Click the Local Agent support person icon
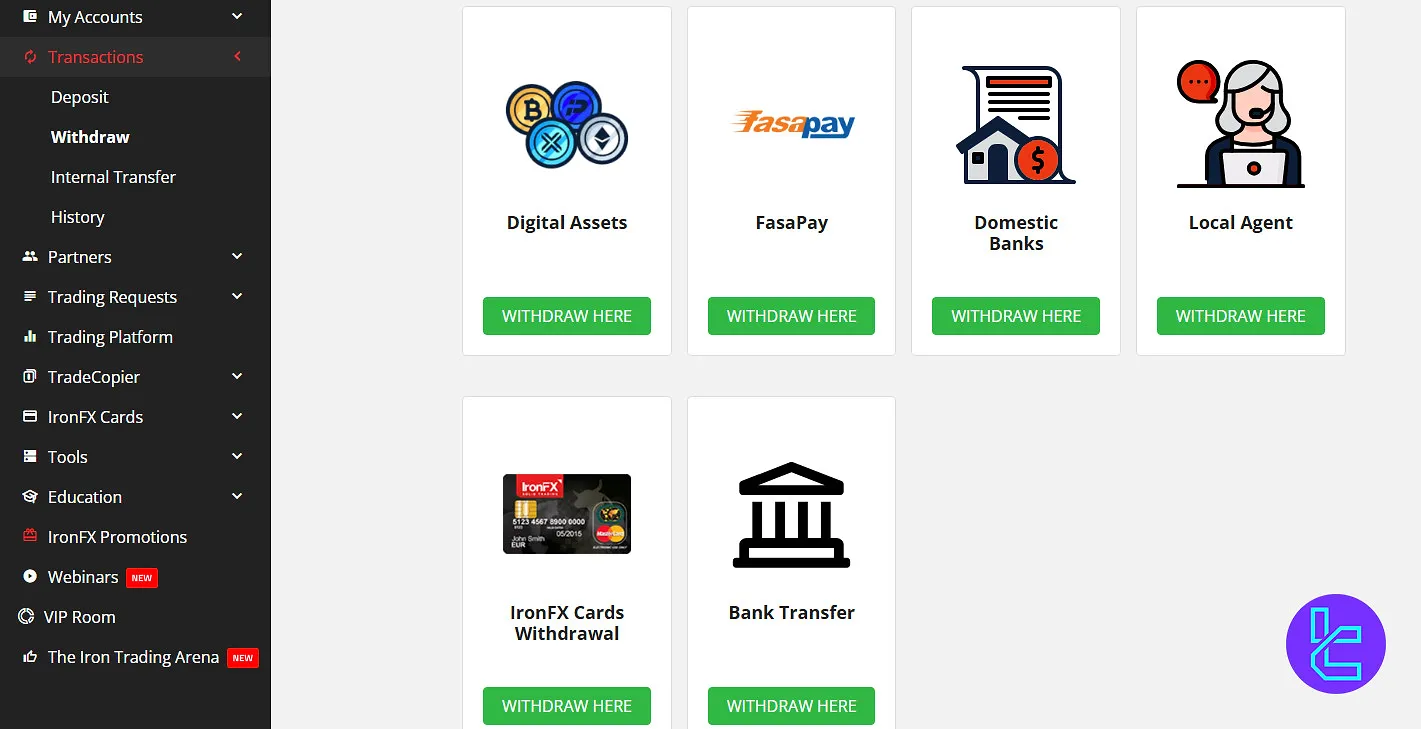Screen dimensions: 1421x729 pos(1240,124)
